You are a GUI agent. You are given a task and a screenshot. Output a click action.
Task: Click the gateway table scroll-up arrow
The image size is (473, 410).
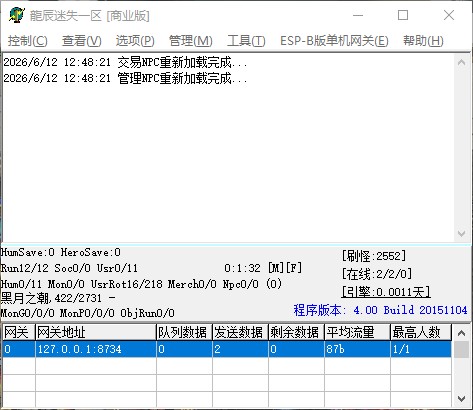(x=462, y=333)
